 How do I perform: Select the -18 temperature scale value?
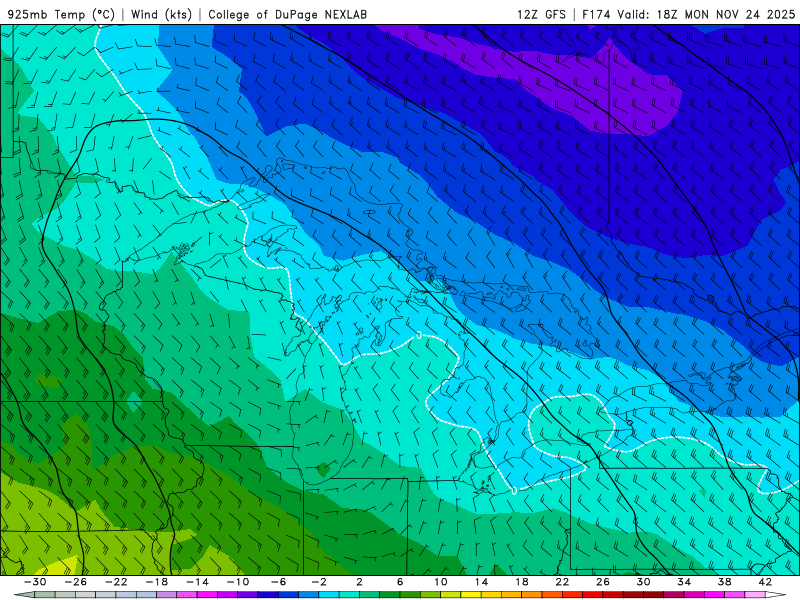(x=157, y=582)
